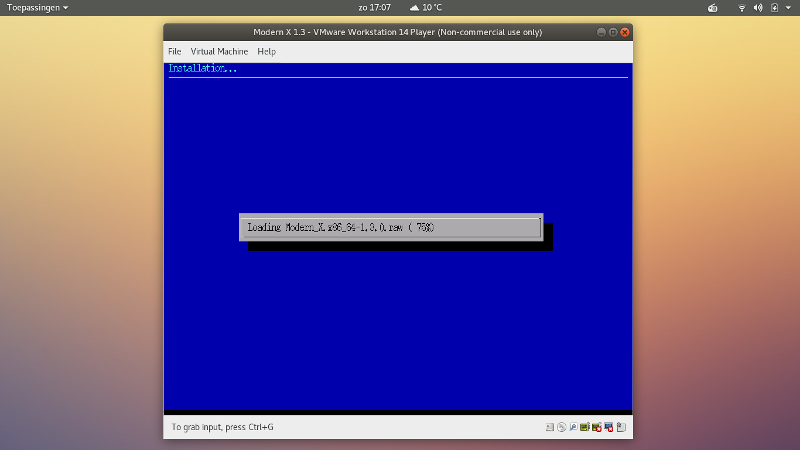Open the clock showing zo 17:07
Viewport: 800px width, 450px height.
[x=374, y=8]
